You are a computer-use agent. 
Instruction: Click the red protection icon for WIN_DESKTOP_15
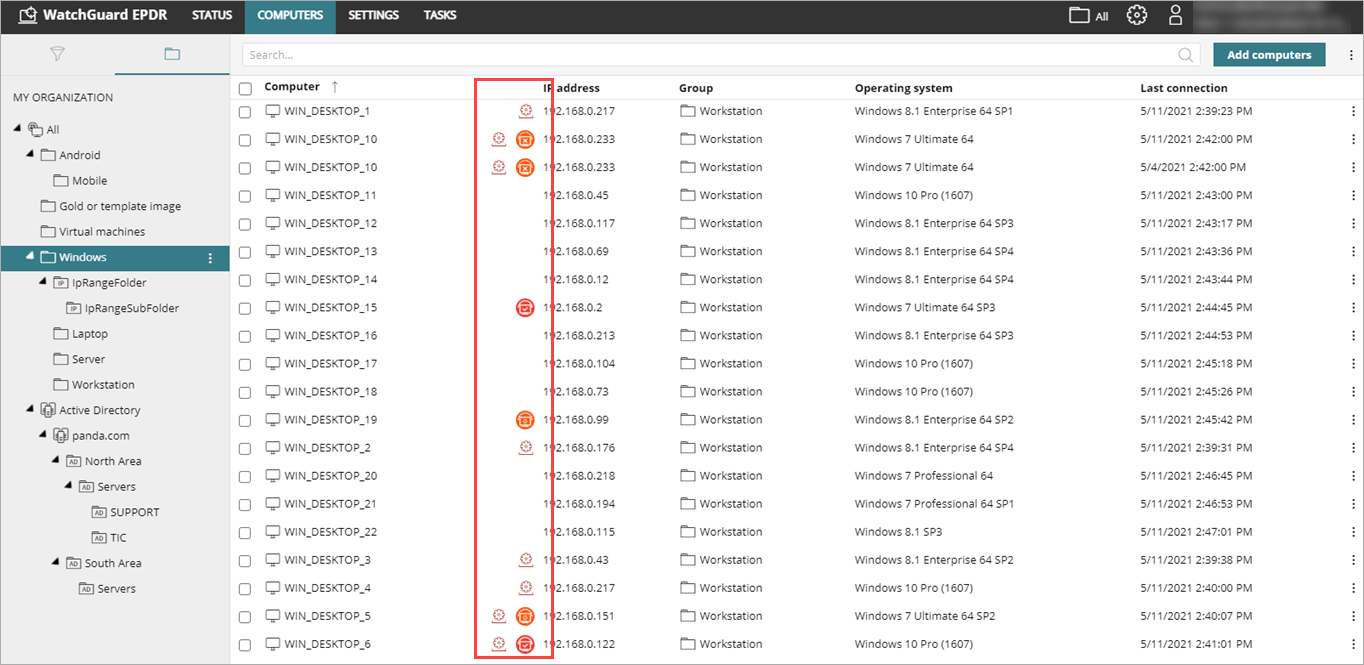(525, 307)
